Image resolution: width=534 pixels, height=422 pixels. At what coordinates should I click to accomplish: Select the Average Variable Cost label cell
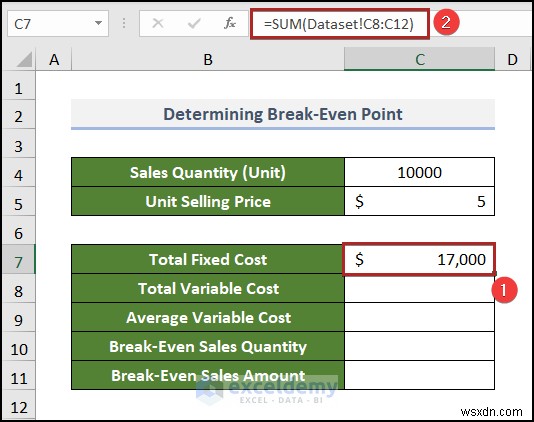(x=208, y=317)
